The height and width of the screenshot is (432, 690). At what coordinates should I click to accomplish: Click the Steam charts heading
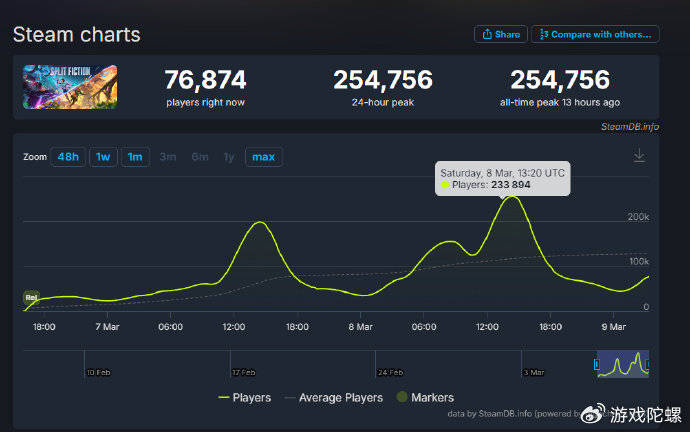[77, 34]
